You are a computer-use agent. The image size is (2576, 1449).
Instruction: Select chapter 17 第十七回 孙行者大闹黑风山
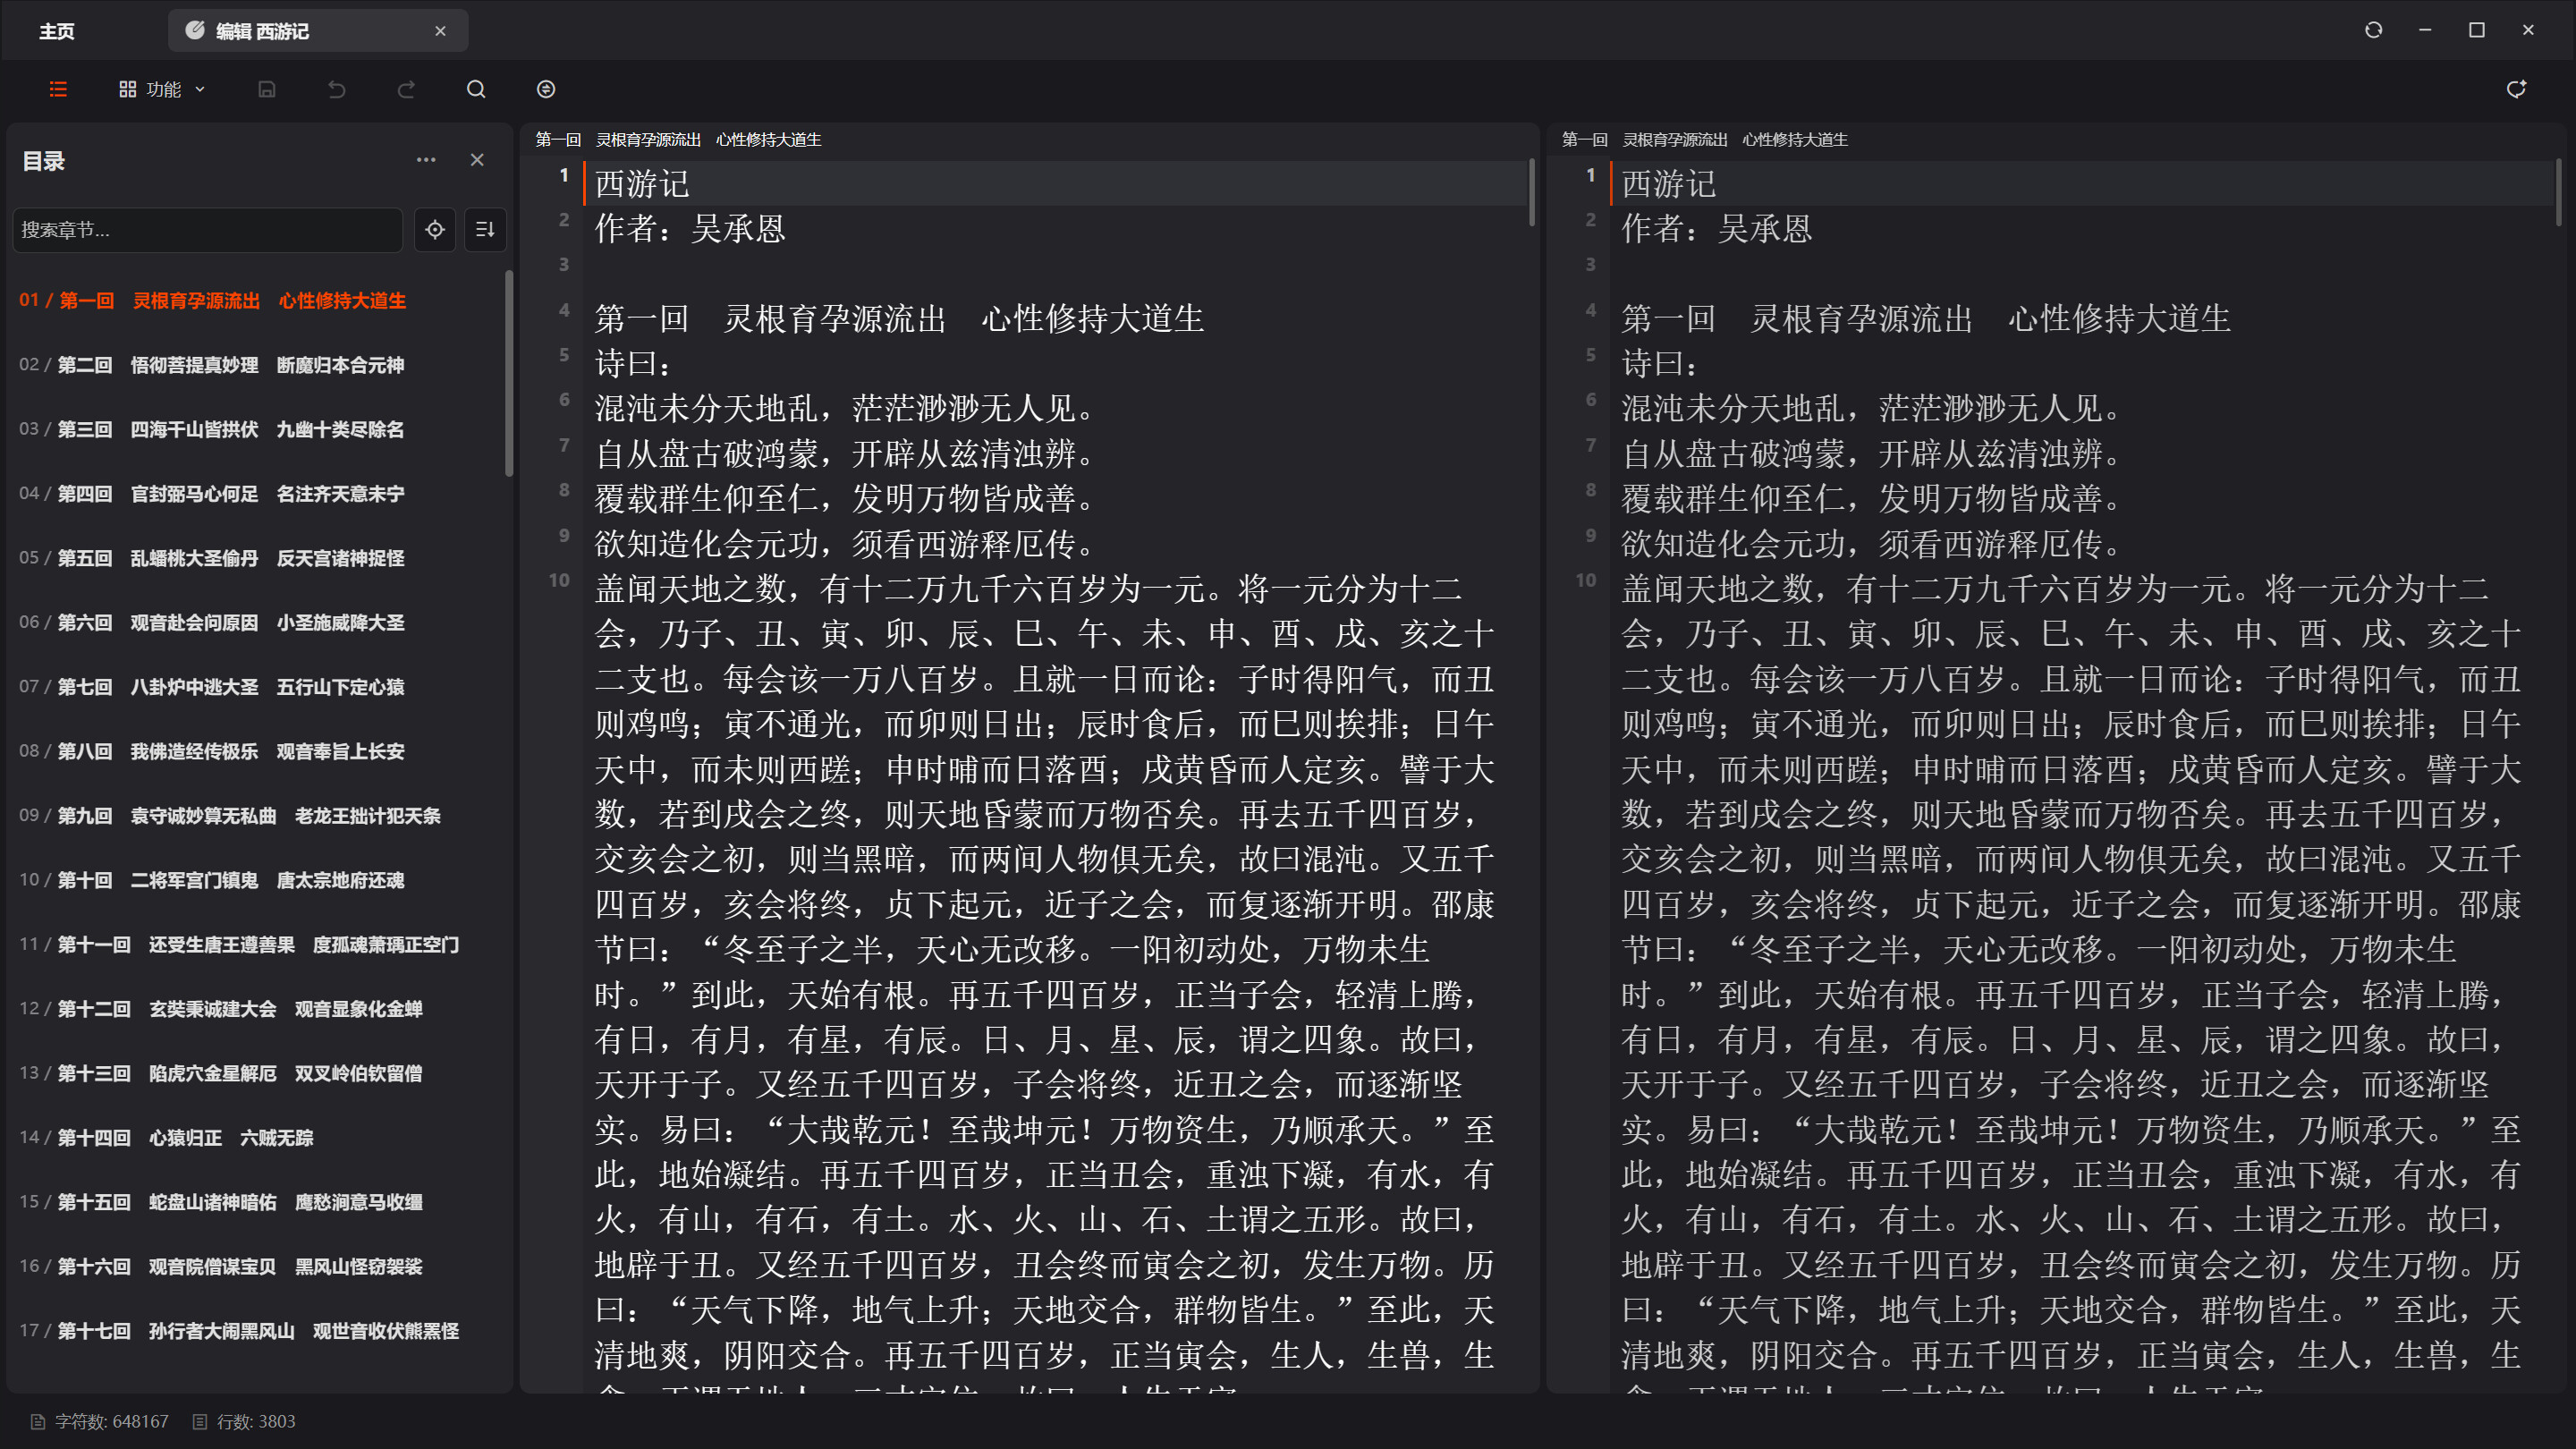coord(256,1331)
